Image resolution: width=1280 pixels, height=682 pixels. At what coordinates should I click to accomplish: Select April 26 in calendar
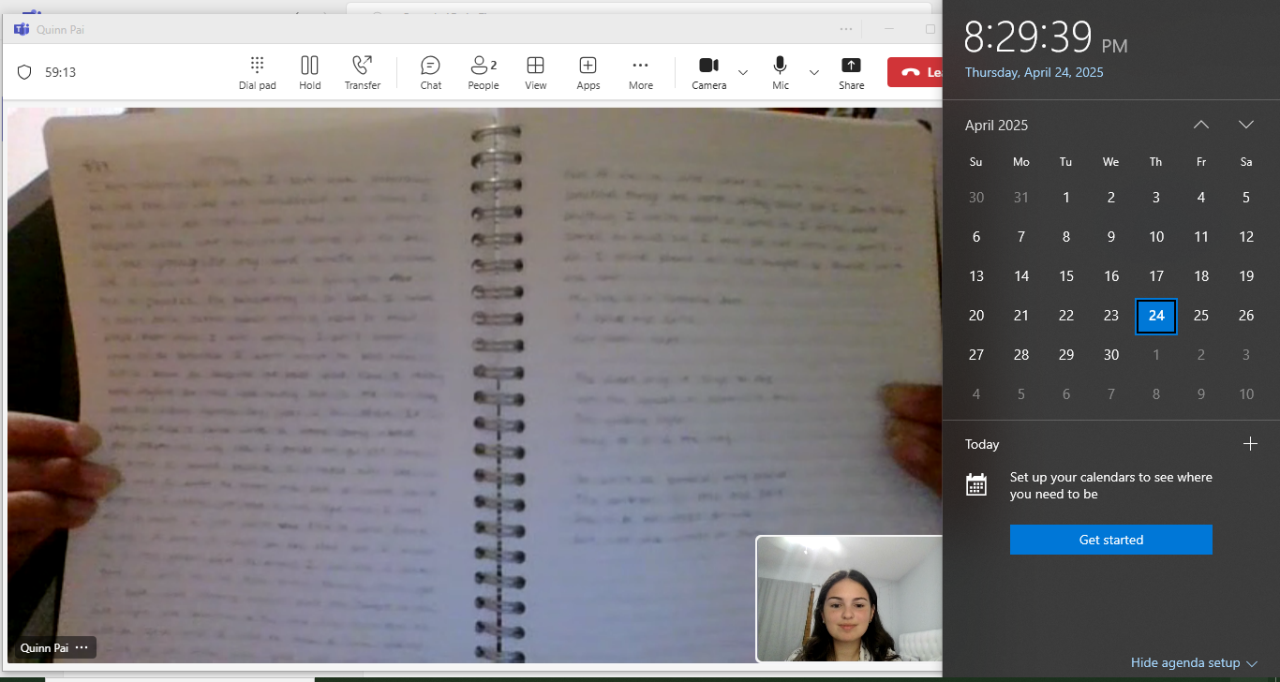[1246, 316]
